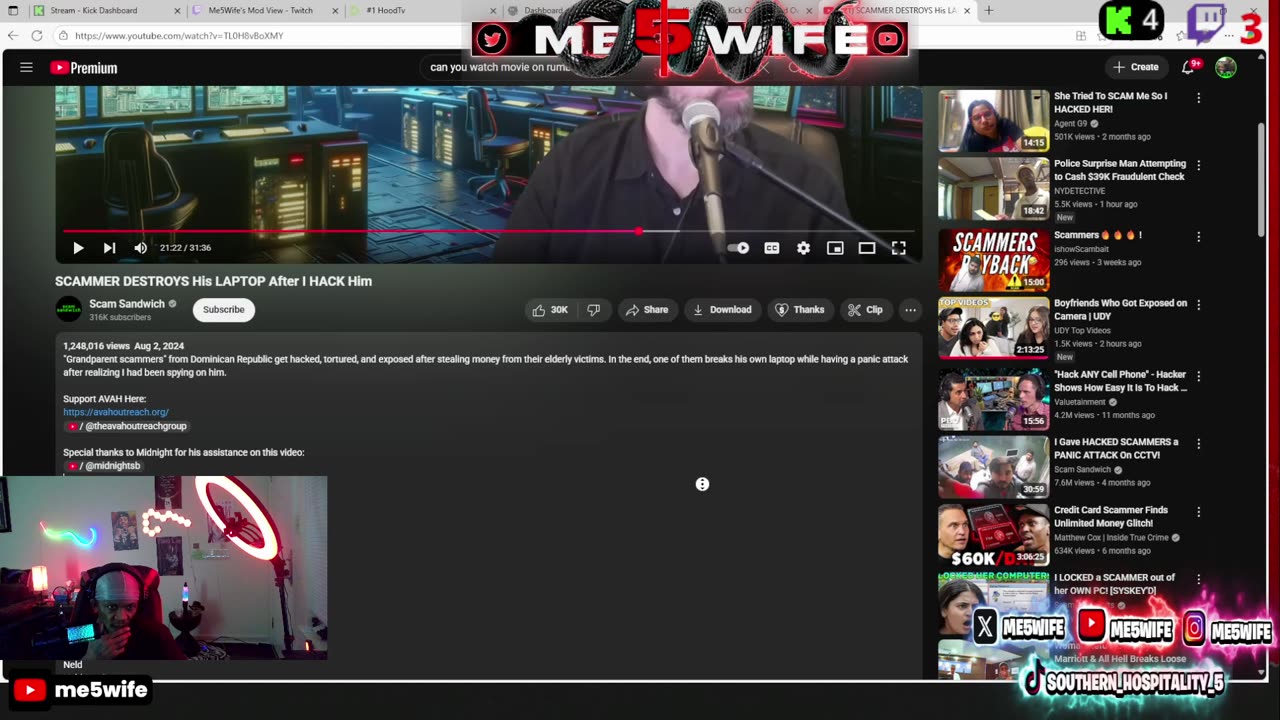Like the video with 30K likes
The width and height of the screenshot is (1280, 720).
click(x=551, y=310)
